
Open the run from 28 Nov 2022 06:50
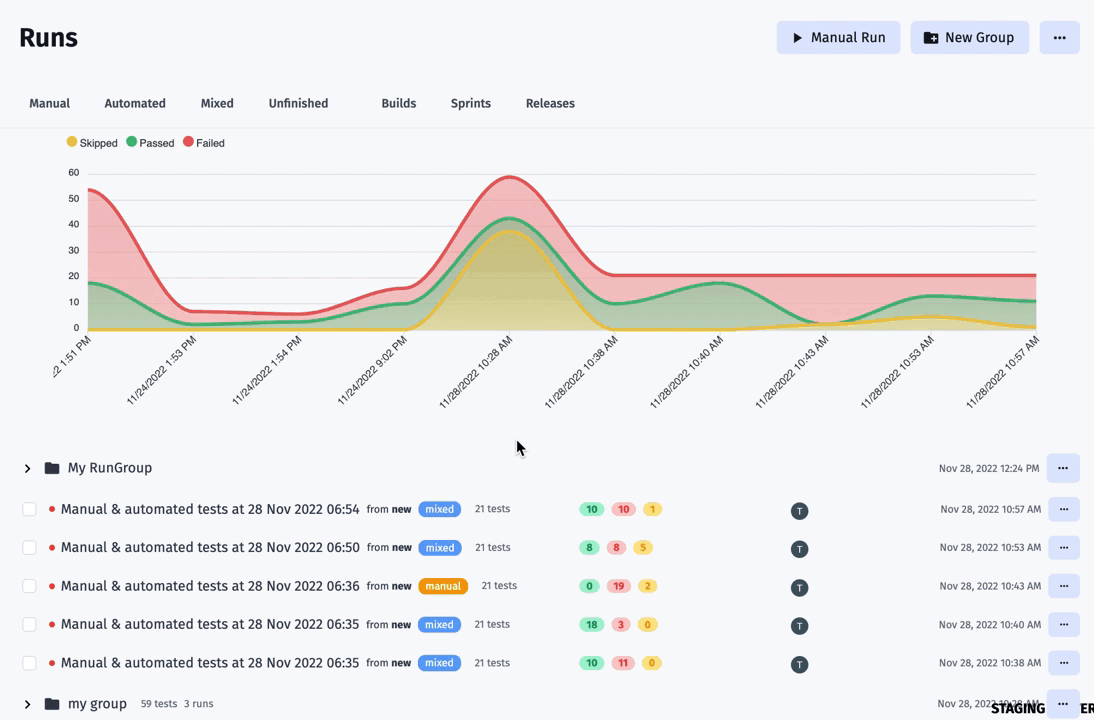(x=210, y=548)
